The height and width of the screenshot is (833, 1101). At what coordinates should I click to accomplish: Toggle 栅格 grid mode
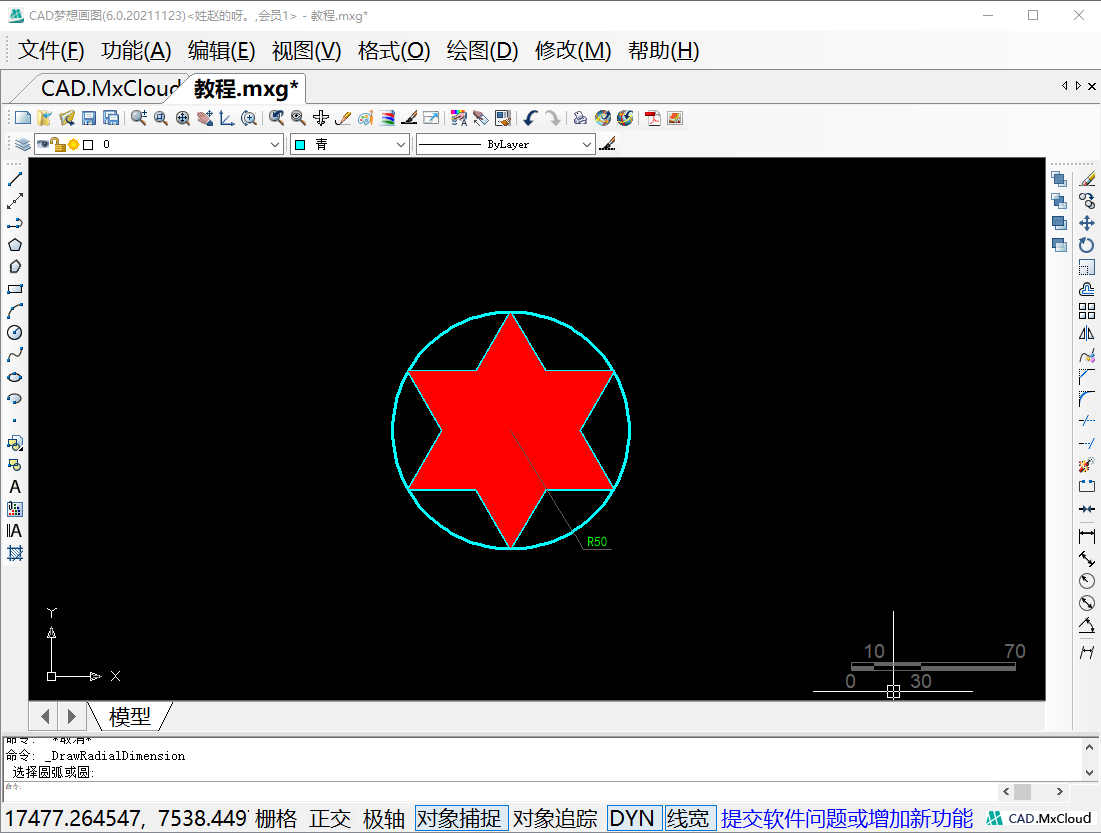[x=276, y=818]
